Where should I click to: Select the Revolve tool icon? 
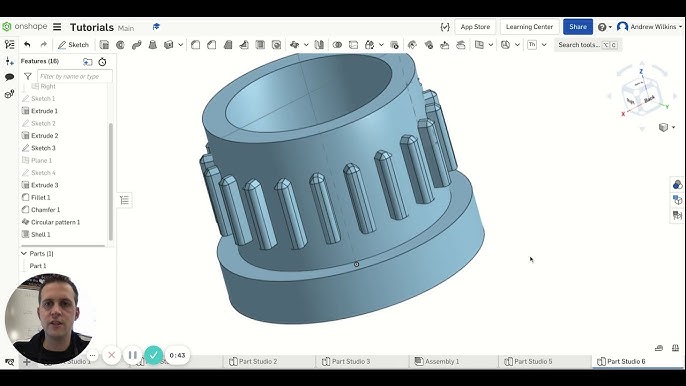pos(120,45)
